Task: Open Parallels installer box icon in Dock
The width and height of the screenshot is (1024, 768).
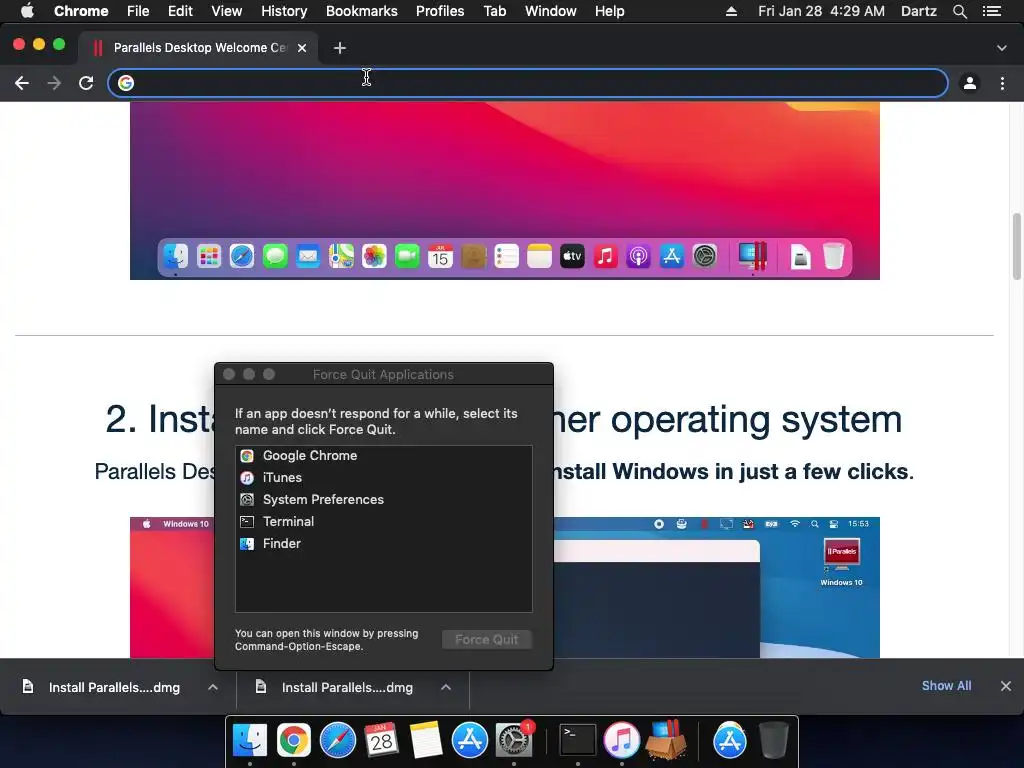Action: (x=665, y=740)
